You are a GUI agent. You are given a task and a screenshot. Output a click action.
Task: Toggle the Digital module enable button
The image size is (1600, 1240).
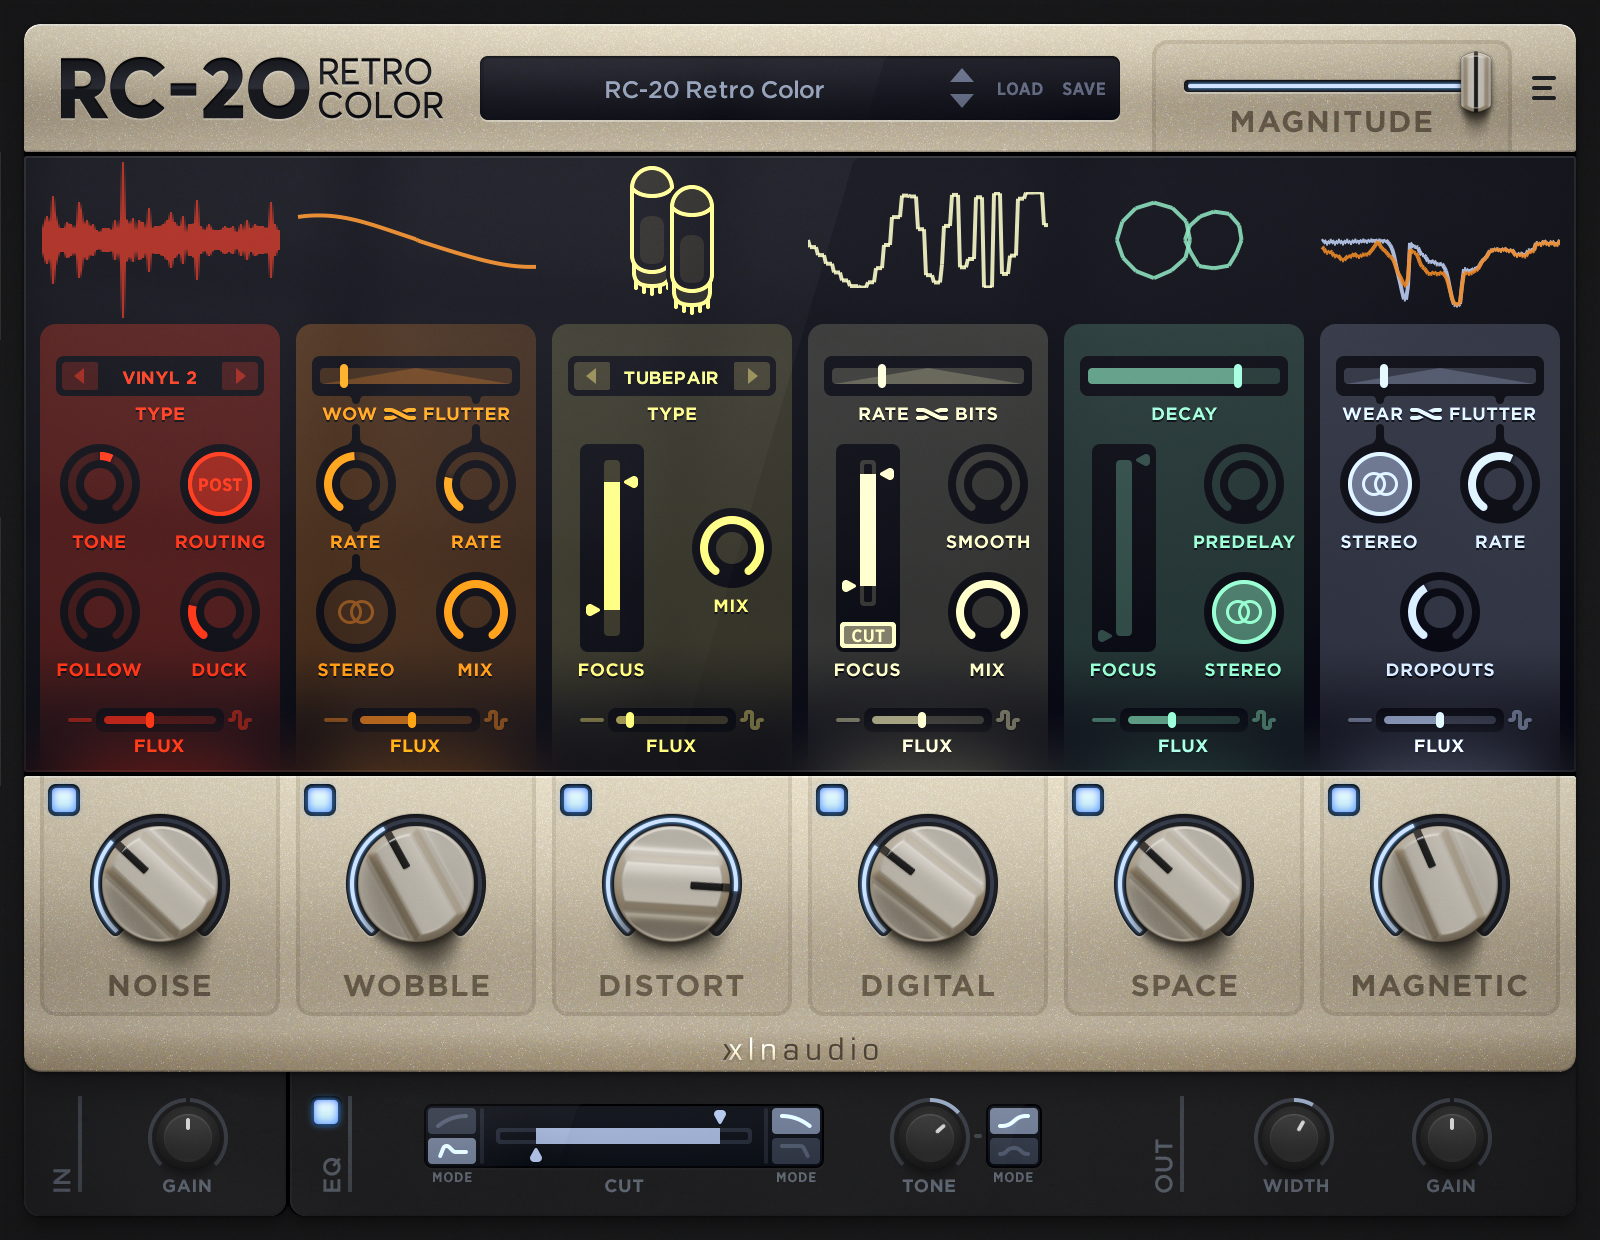tap(832, 800)
